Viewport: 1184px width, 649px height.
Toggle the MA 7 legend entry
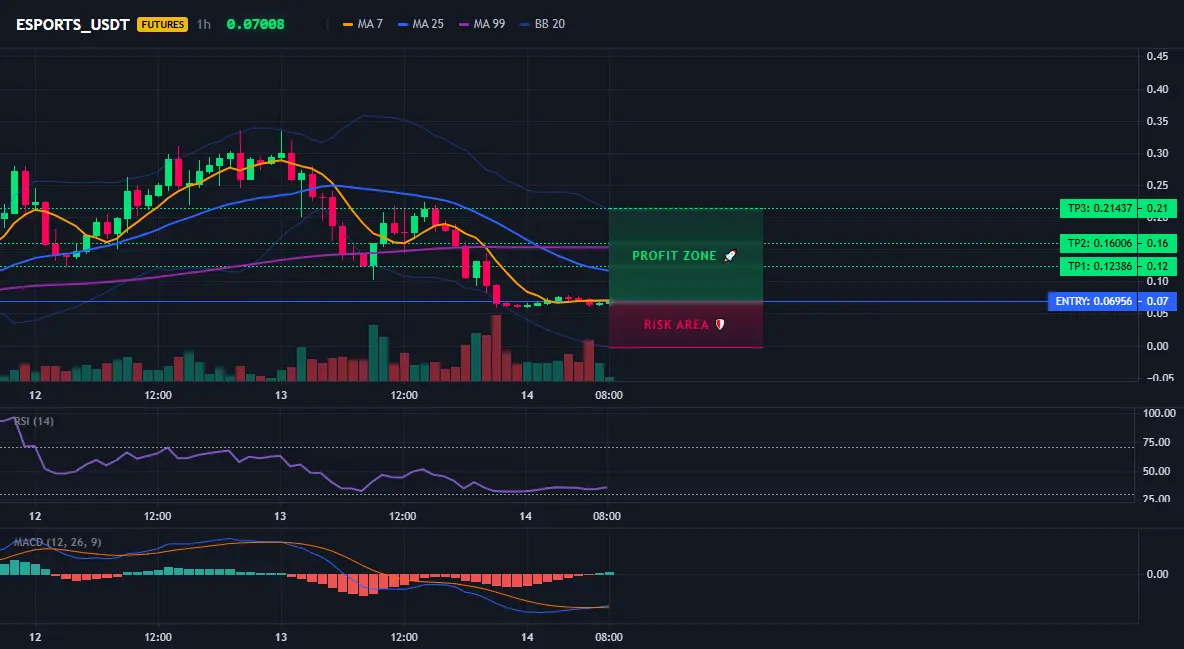coord(362,24)
